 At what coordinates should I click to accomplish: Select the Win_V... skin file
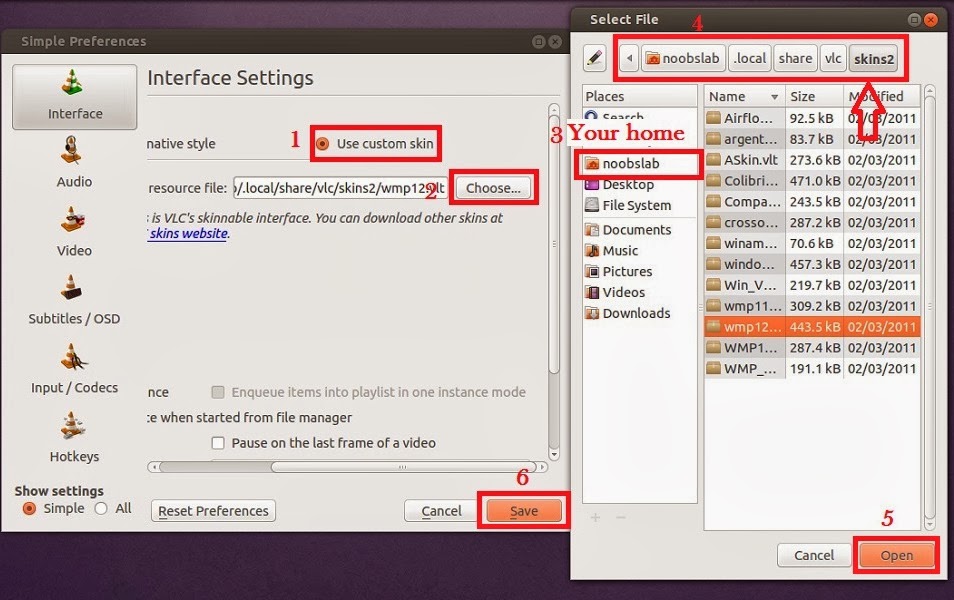[812, 285]
